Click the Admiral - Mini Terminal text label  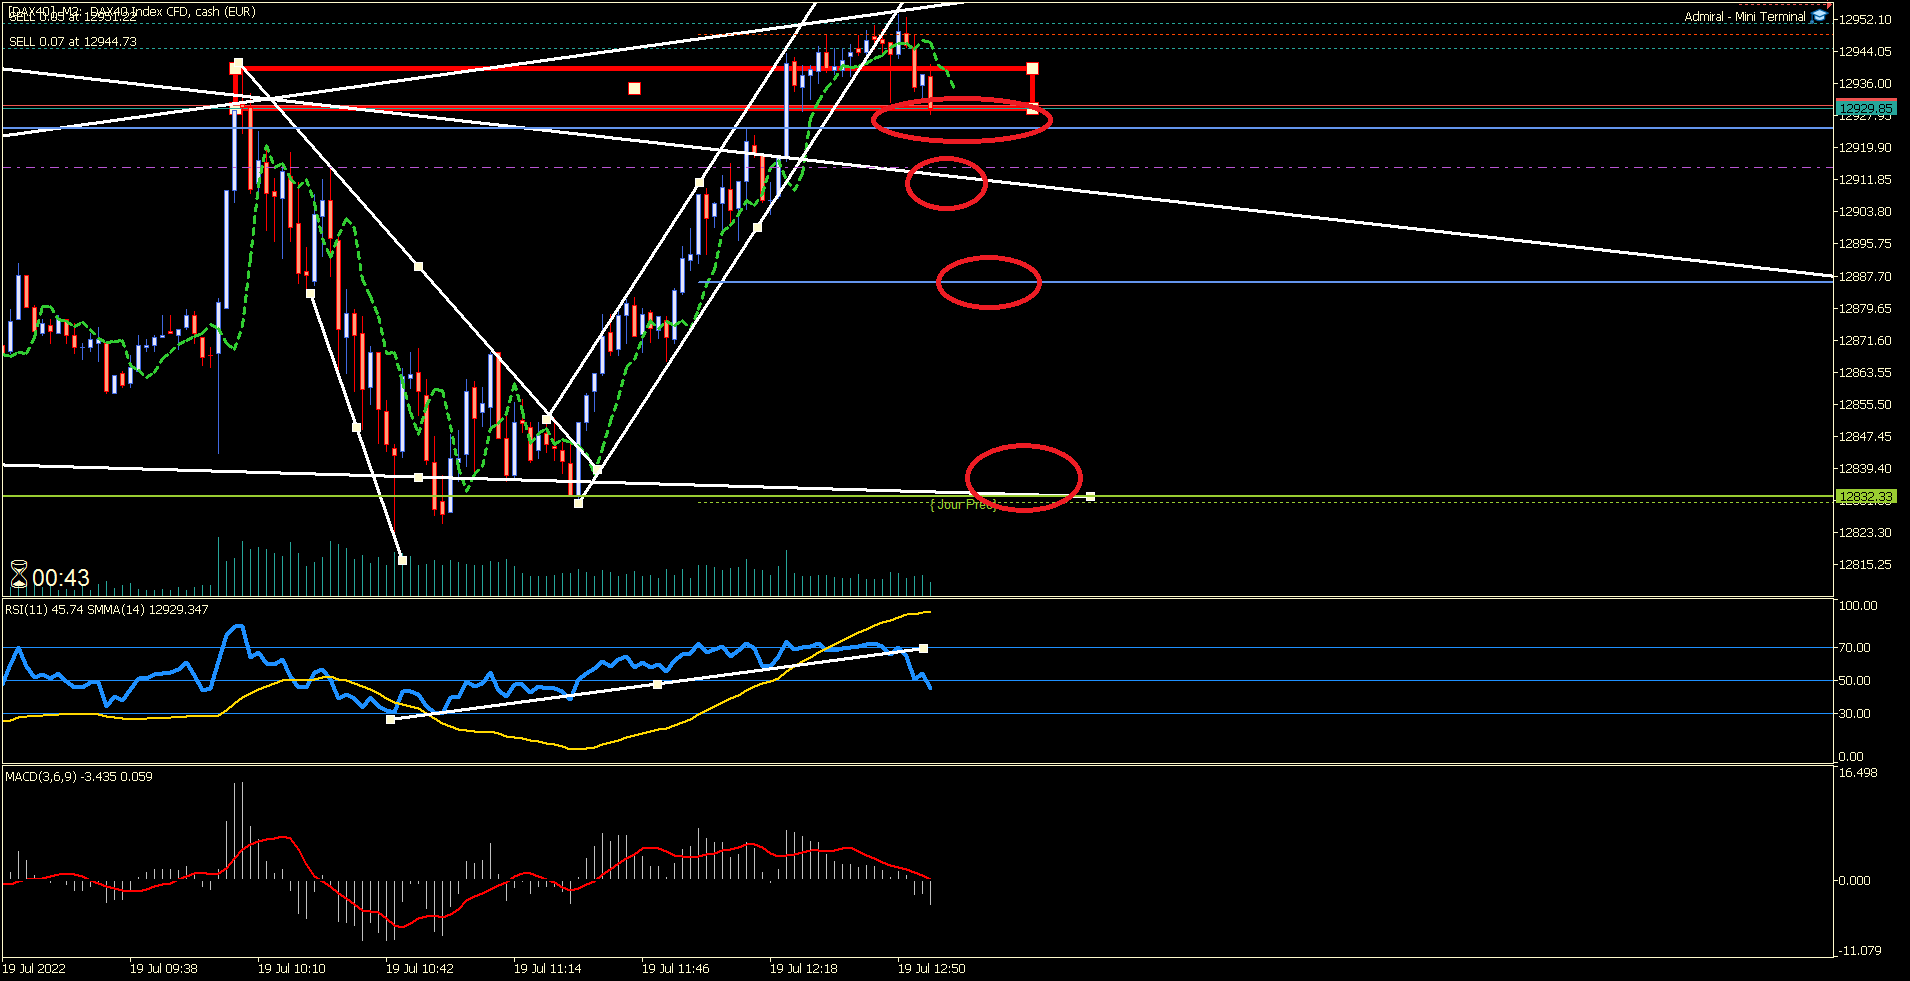[x=1745, y=17]
